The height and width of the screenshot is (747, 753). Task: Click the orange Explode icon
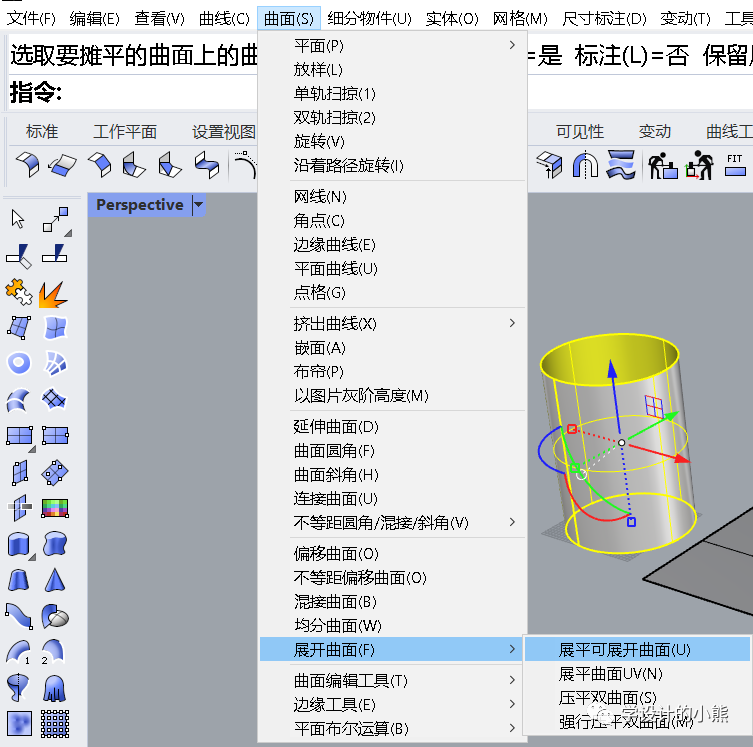pos(53,294)
